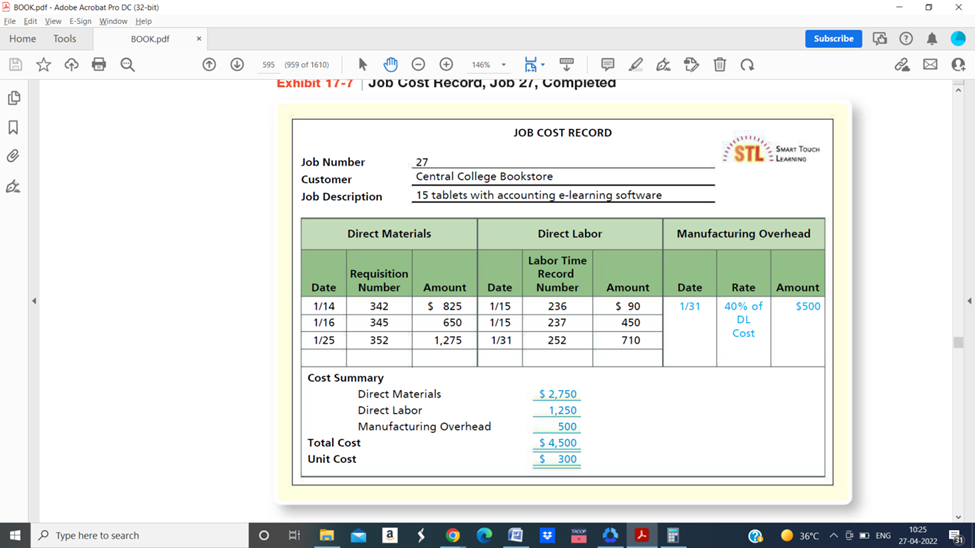This screenshot has width=975, height=548.
Task: Open the Attachments panel paperclip
Action: 13,156
